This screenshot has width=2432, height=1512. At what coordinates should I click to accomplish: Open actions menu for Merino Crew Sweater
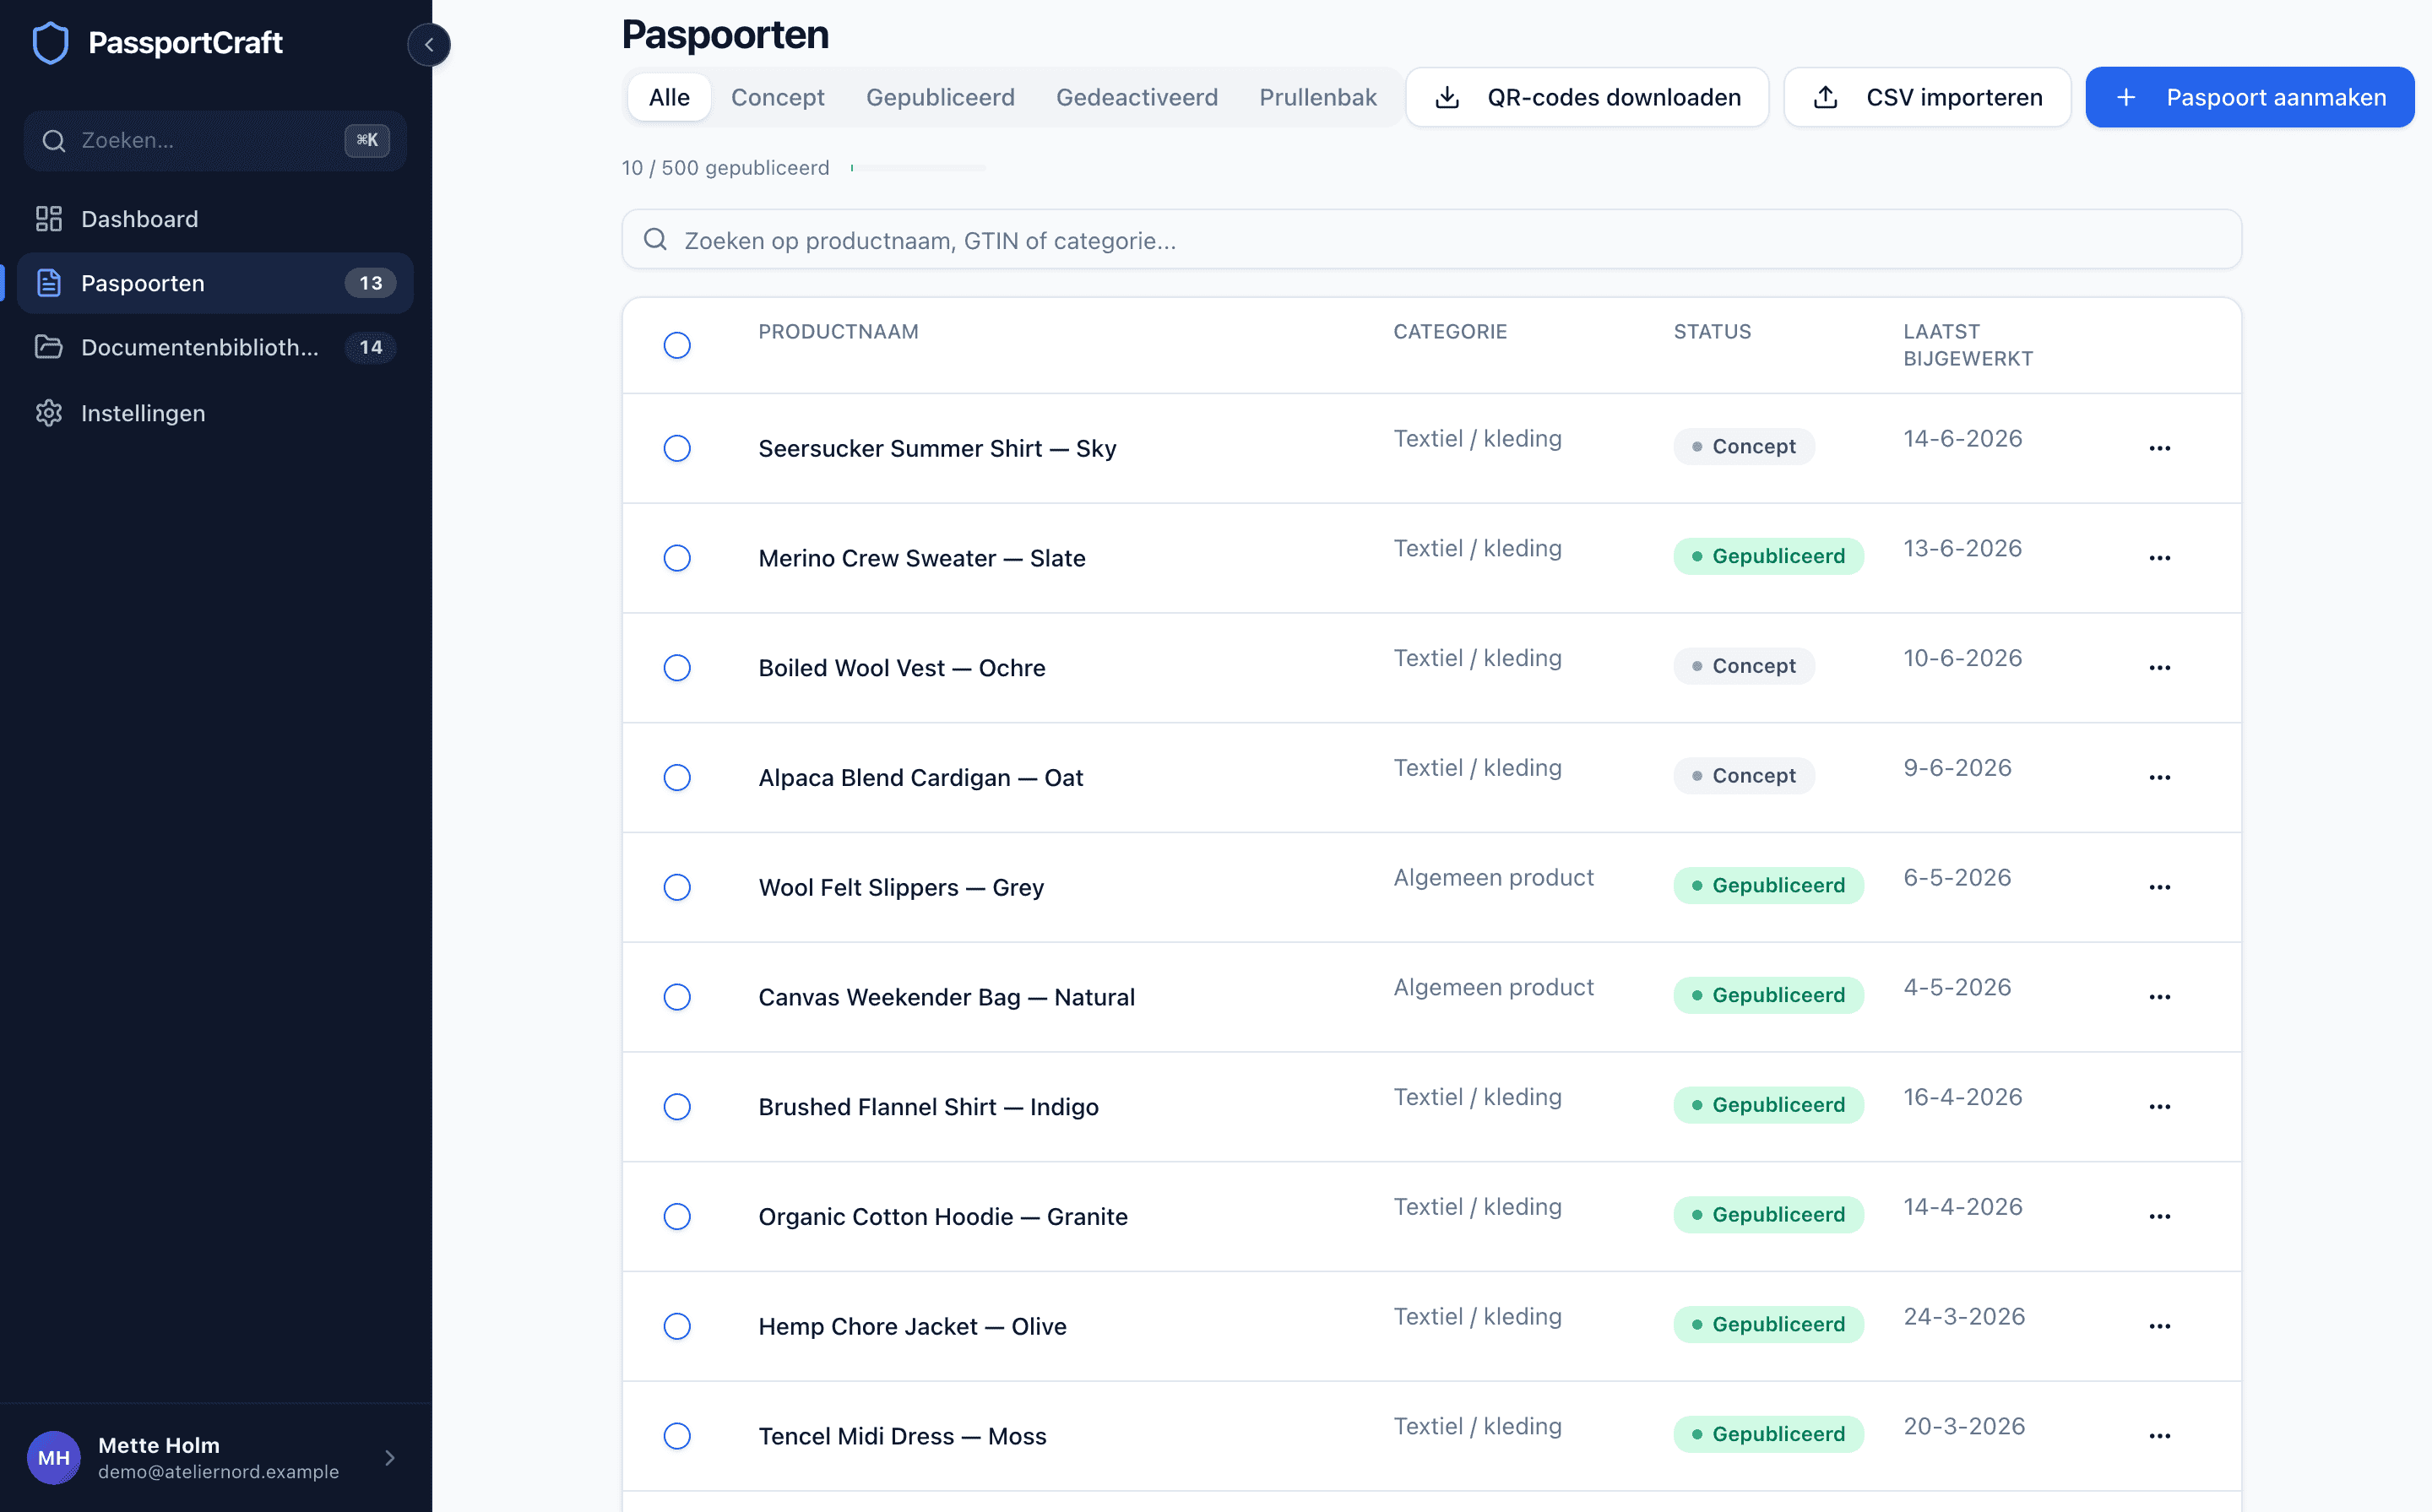[x=2159, y=558]
